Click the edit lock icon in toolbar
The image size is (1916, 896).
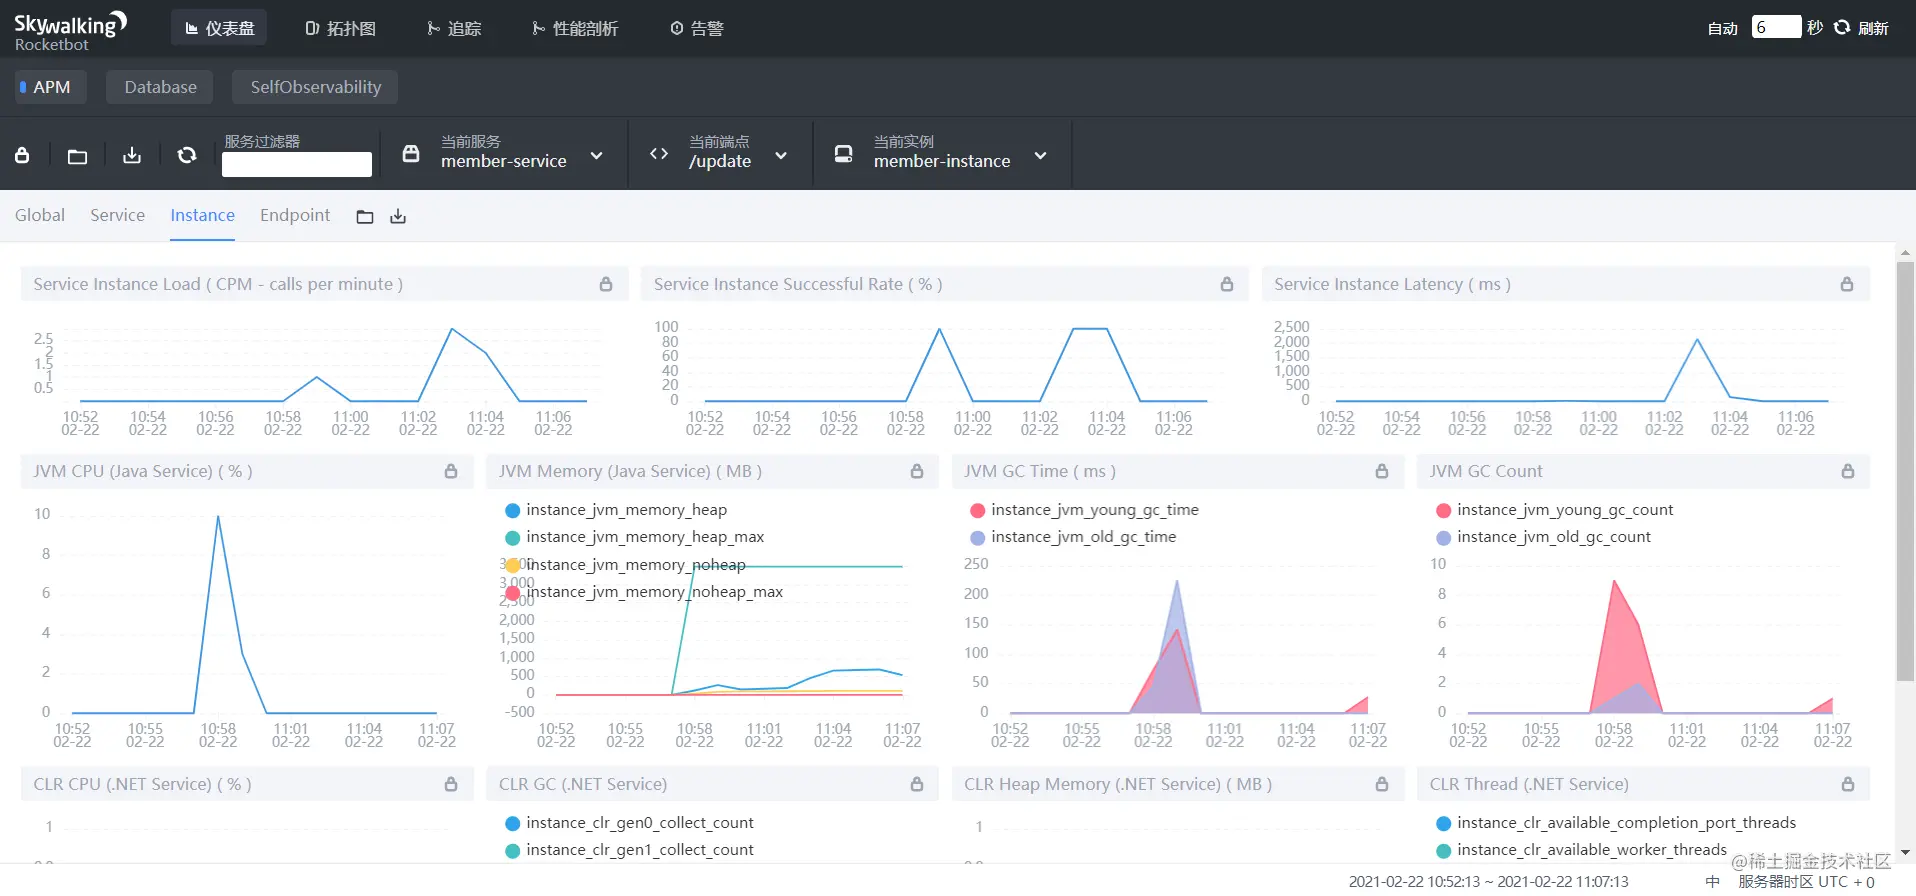tap(22, 155)
